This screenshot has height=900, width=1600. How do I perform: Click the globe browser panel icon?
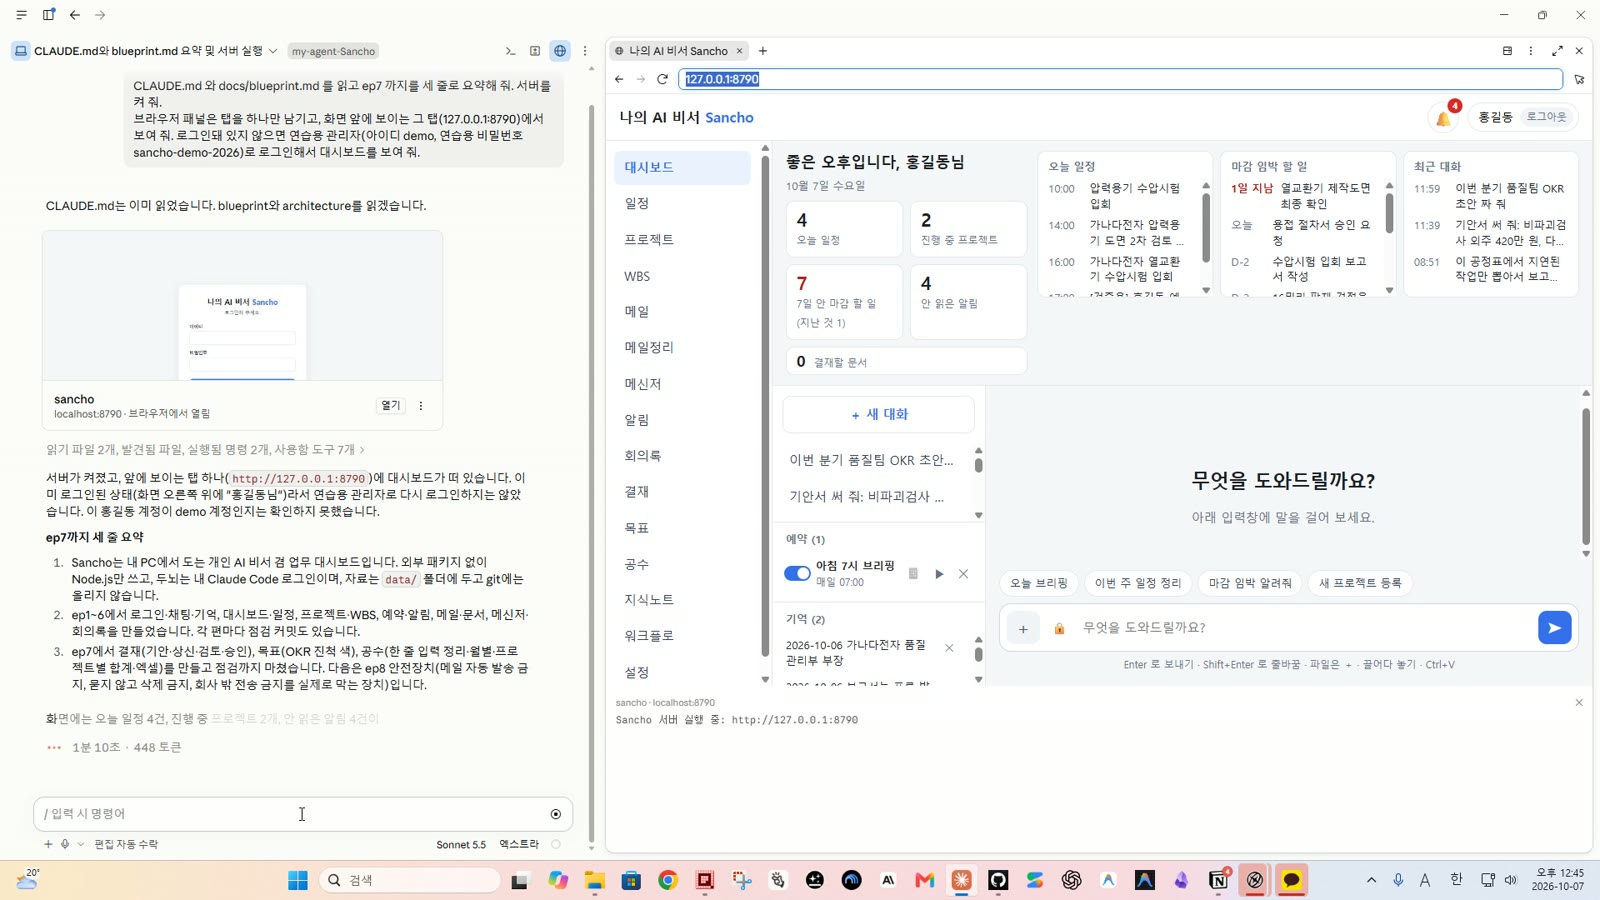click(x=560, y=51)
